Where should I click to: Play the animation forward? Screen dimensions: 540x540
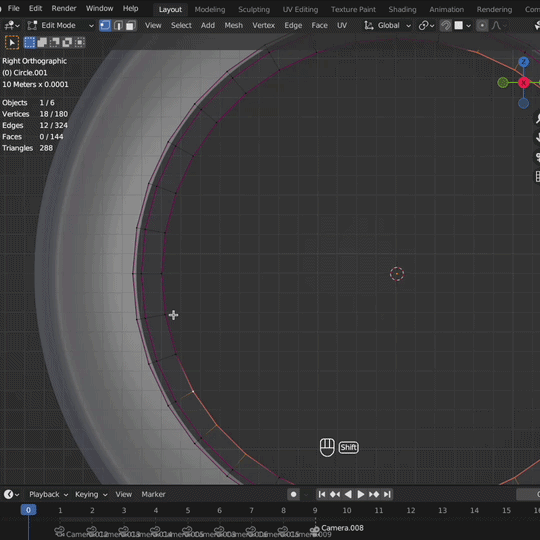pos(361,495)
